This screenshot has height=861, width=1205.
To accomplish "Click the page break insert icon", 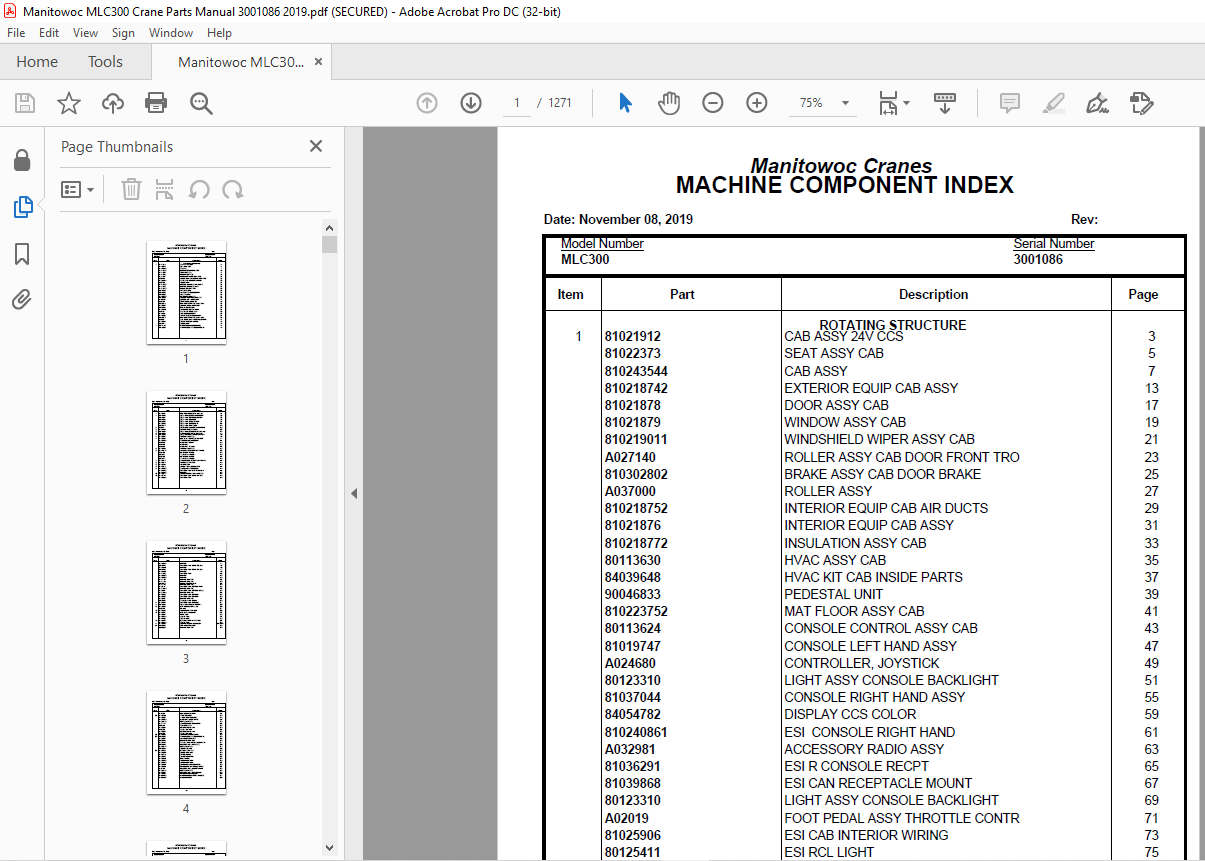I will [165, 189].
